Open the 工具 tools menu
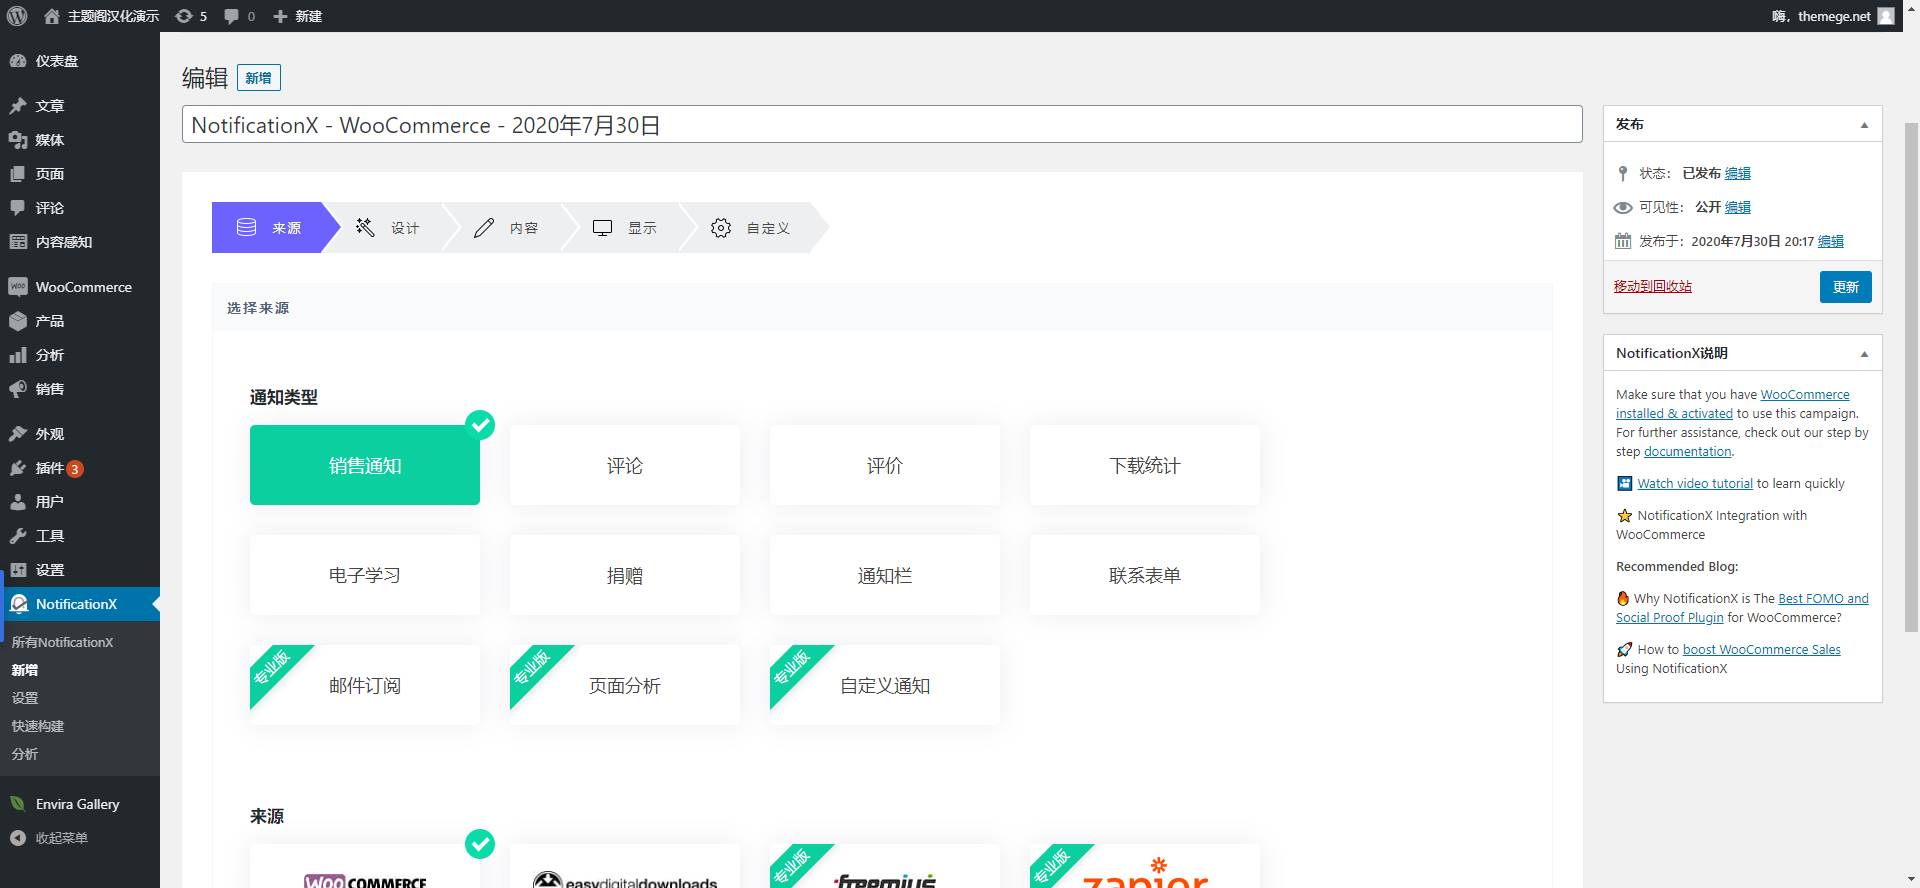Screen dimensions: 1920x888 80,536
